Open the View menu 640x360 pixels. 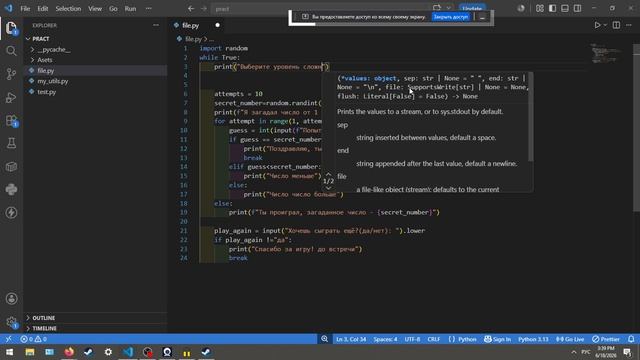(x=95, y=9)
